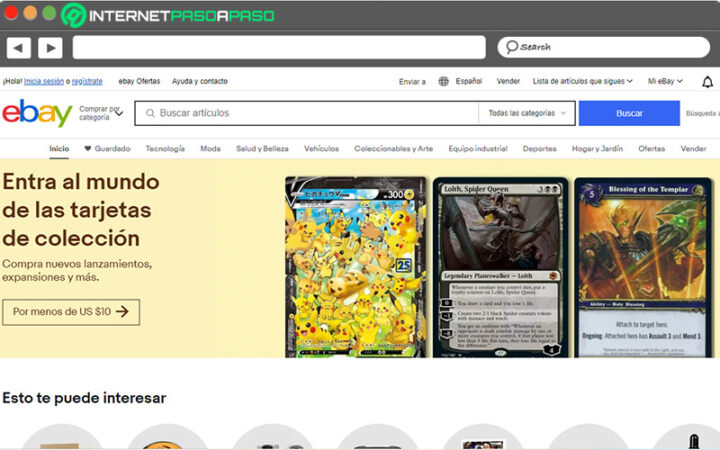This screenshot has width=720, height=450.
Task: Click the browser back arrow button
Action: pyautogui.click(x=19, y=47)
